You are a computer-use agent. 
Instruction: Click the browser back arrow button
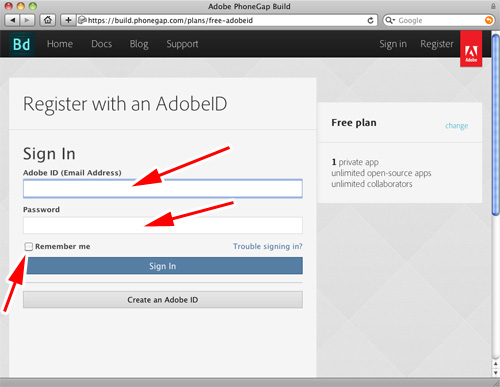pos(13,20)
